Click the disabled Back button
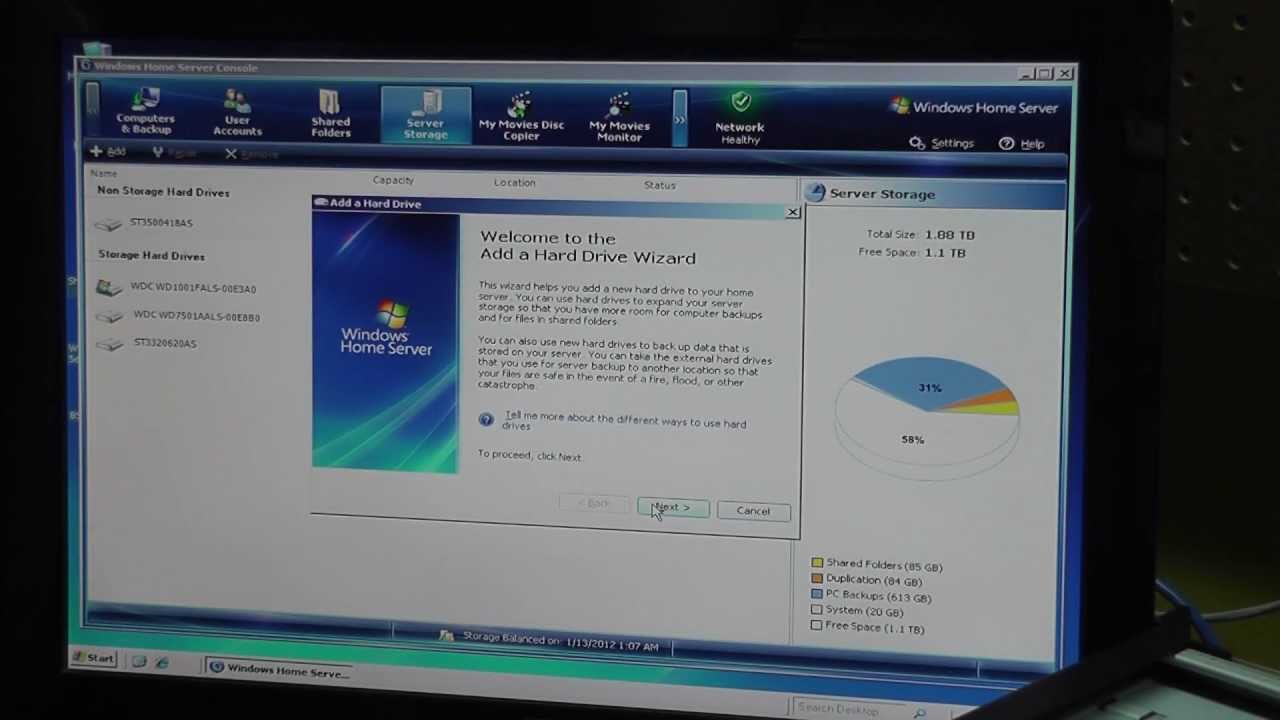The width and height of the screenshot is (1280, 720). pyautogui.click(x=594, y=503)
